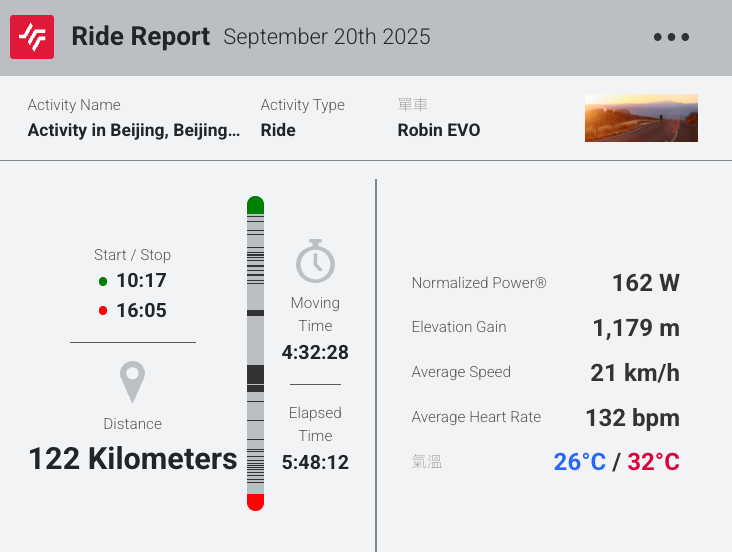Click the stopwatch moving time icon
This screenshot has width=732, height=552.
(x=315, y=262)
